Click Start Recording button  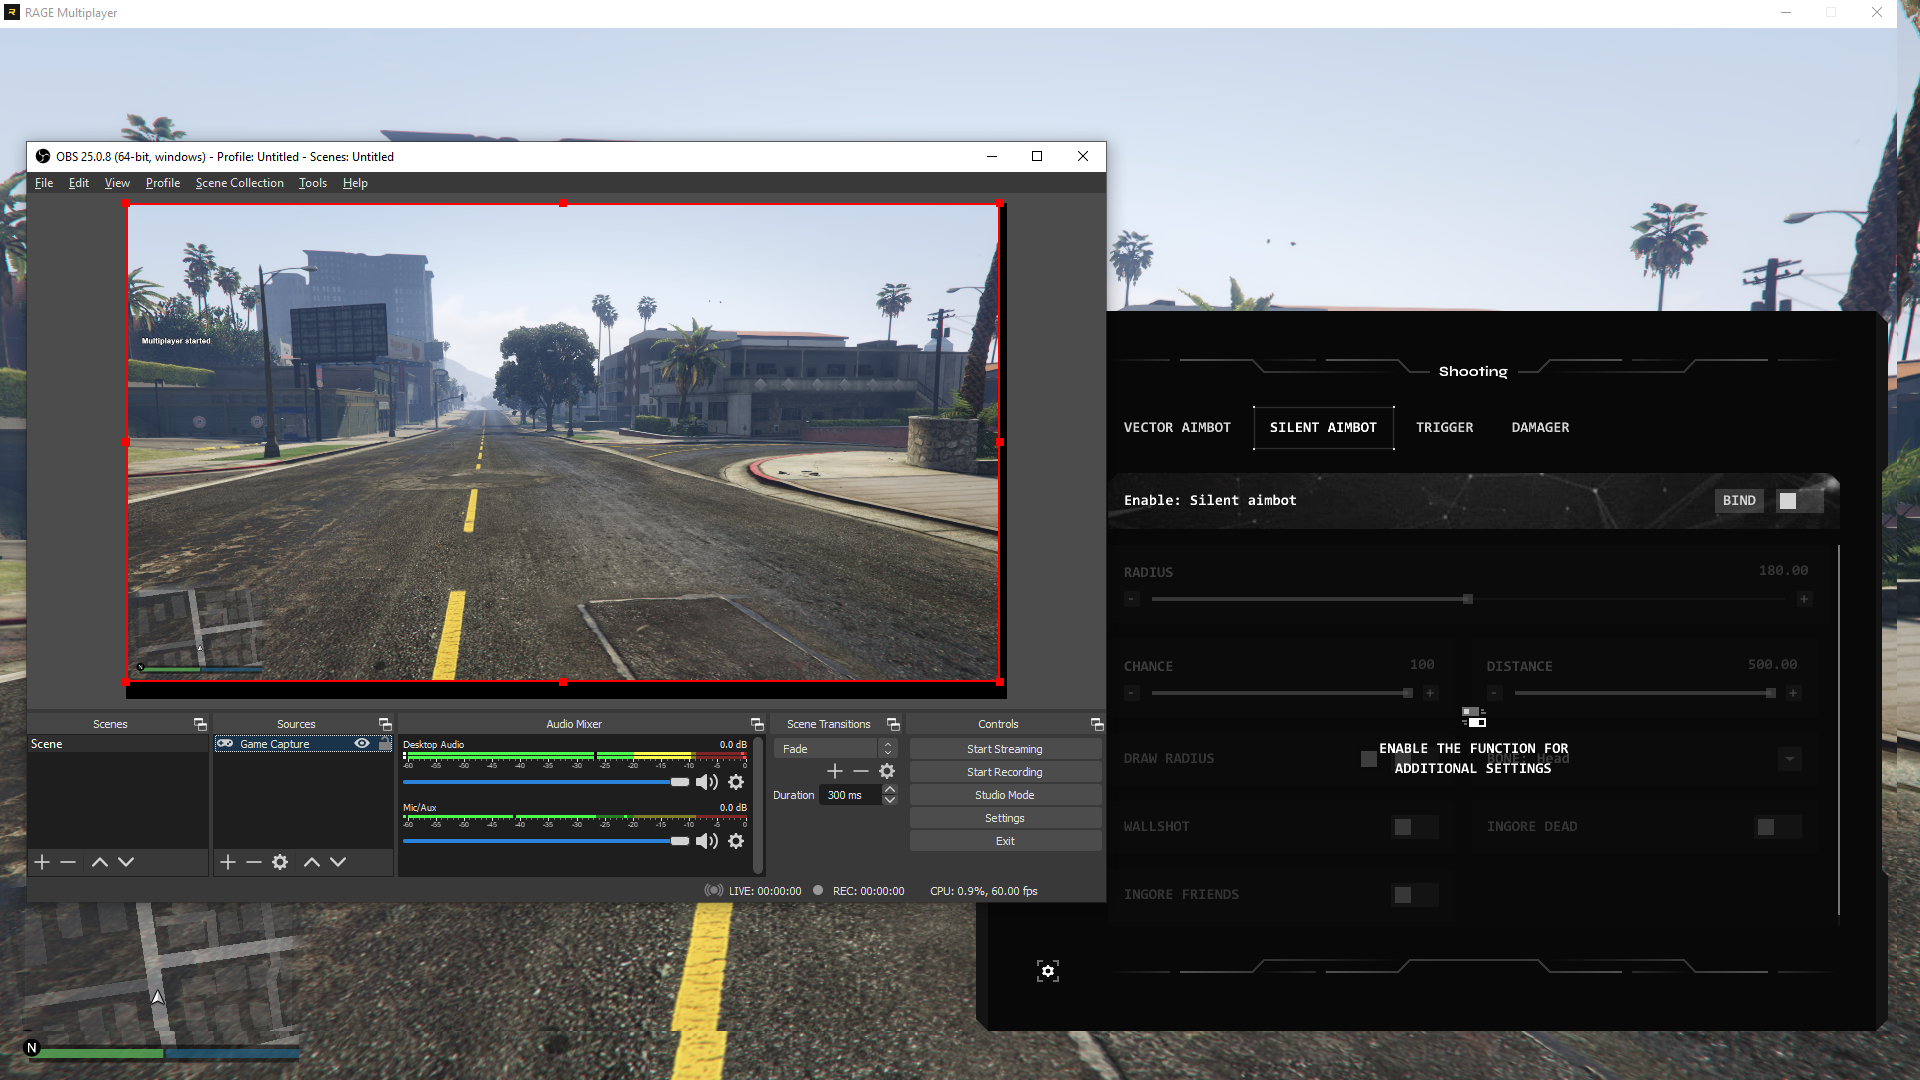tap(1004, 772)
